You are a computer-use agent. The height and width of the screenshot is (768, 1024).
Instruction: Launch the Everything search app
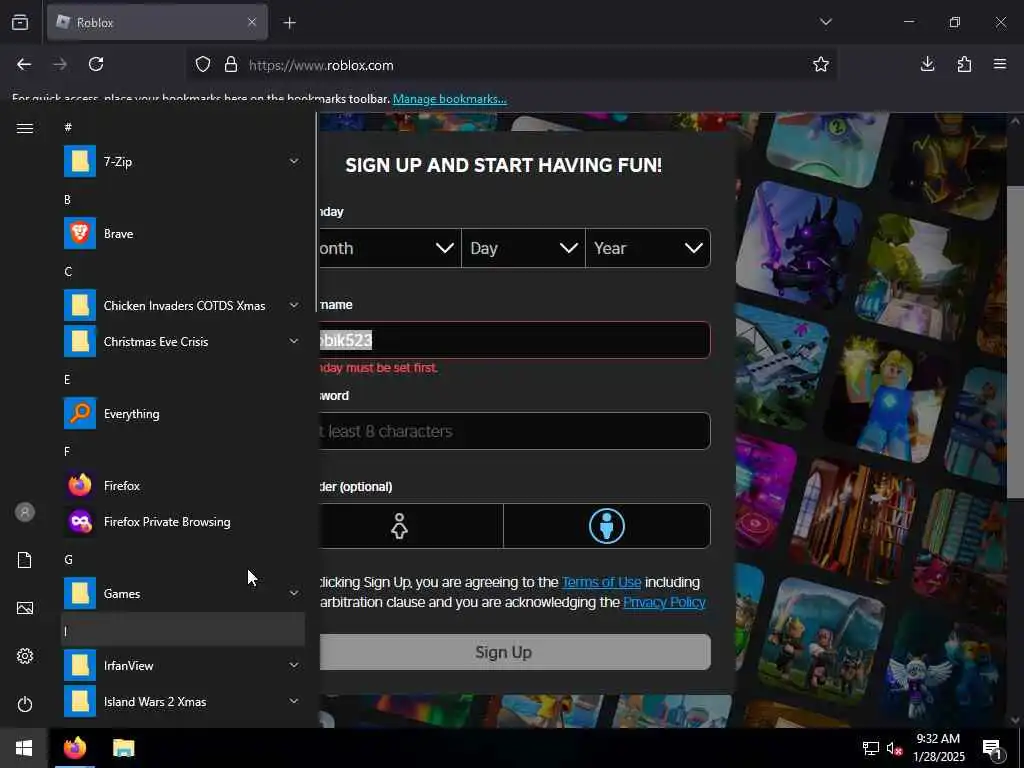pyautogui.click(x=183, y=413)
